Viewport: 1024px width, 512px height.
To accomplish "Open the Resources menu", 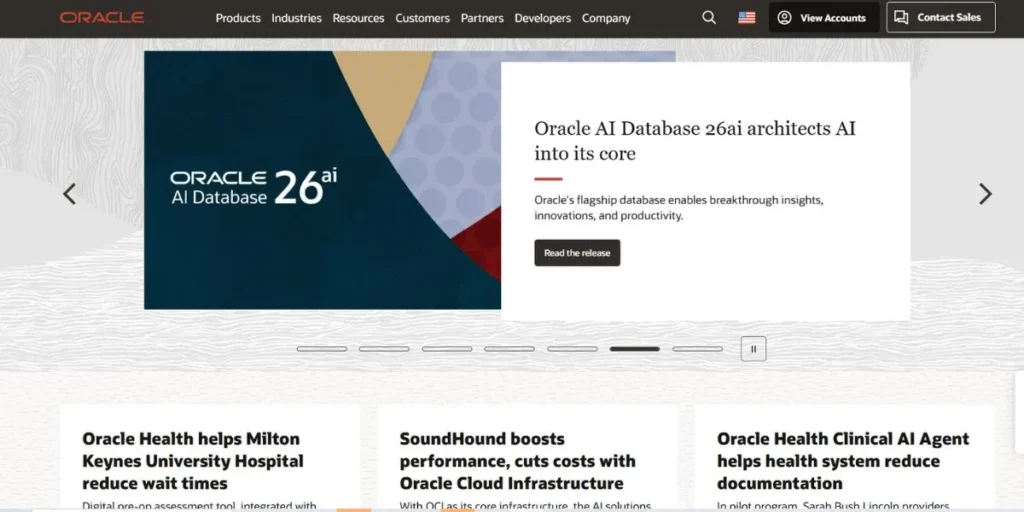I will tap(359, 18).
